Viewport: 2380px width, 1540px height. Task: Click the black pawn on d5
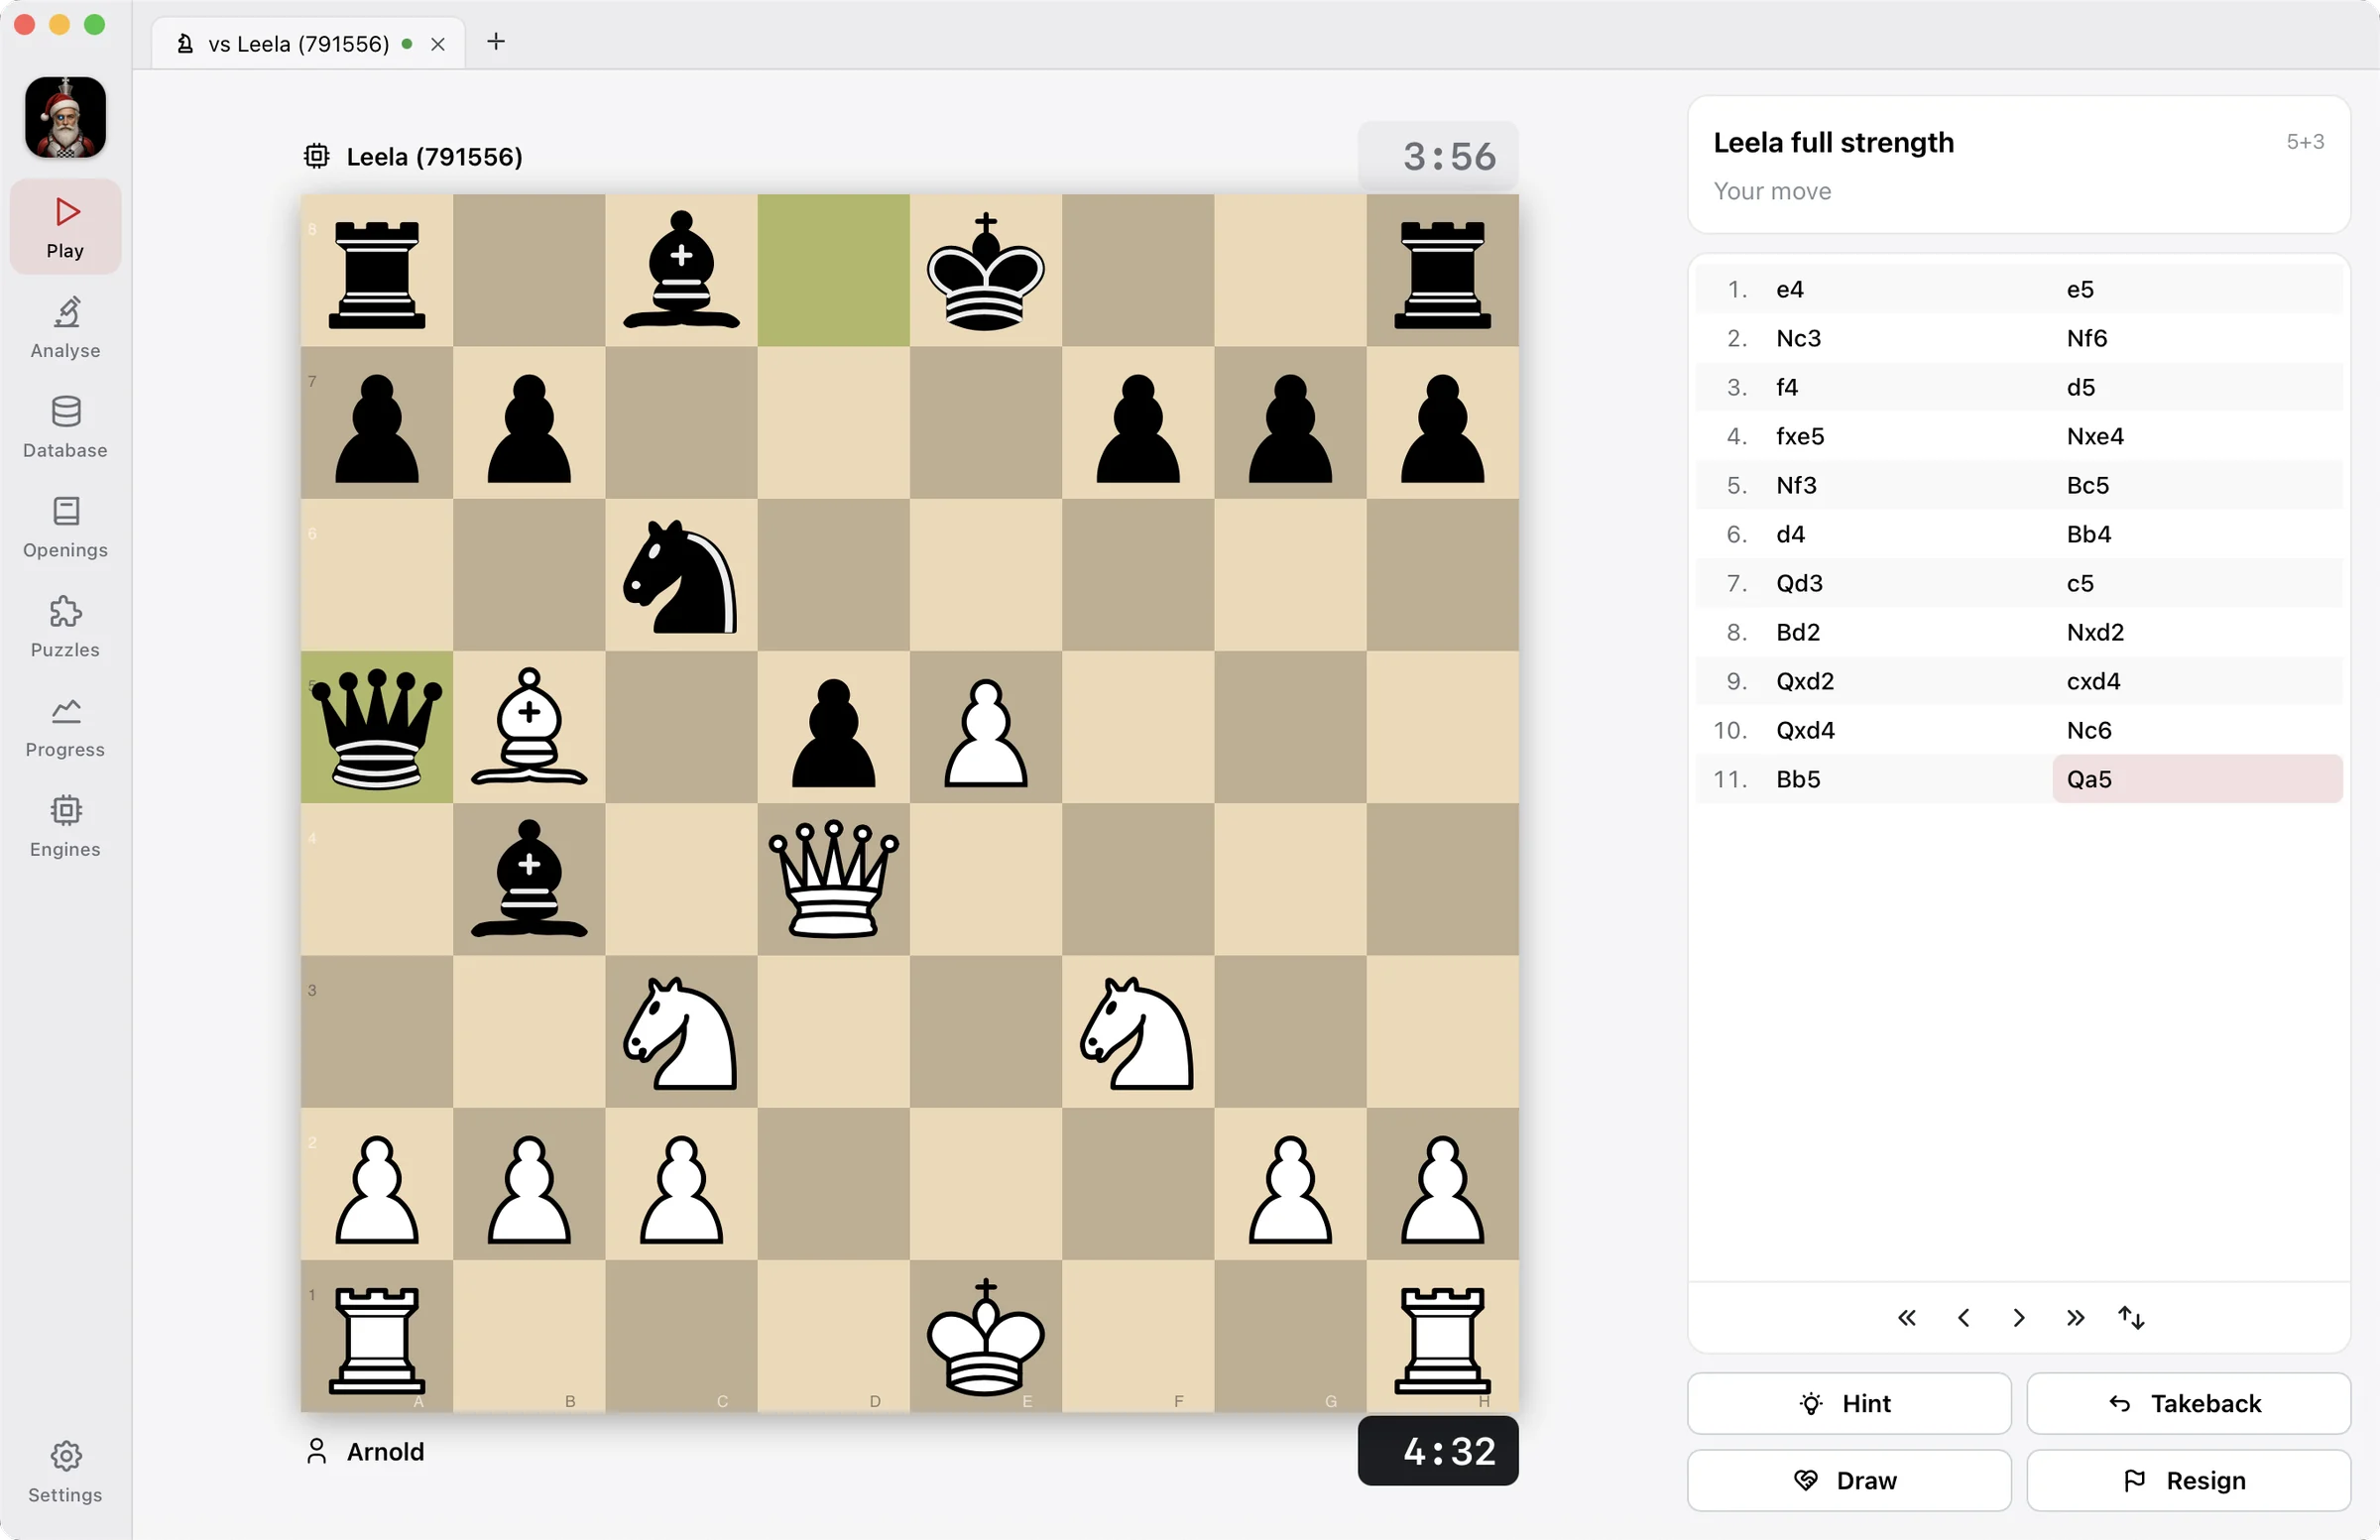coord(833,728)
